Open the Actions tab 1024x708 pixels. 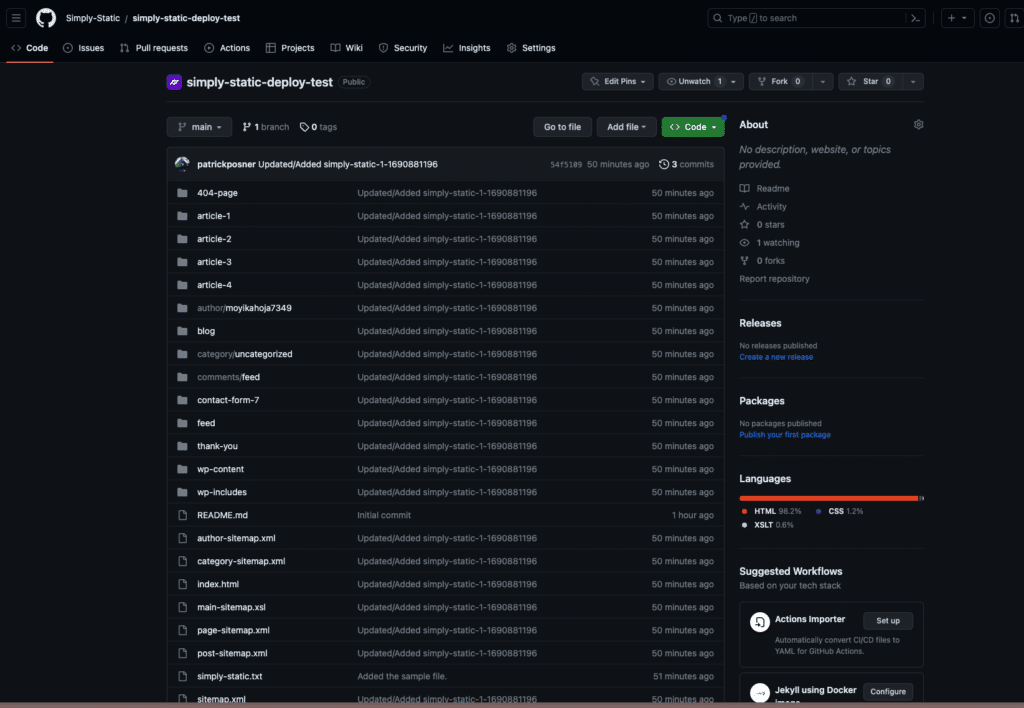[x=227, y=48]
